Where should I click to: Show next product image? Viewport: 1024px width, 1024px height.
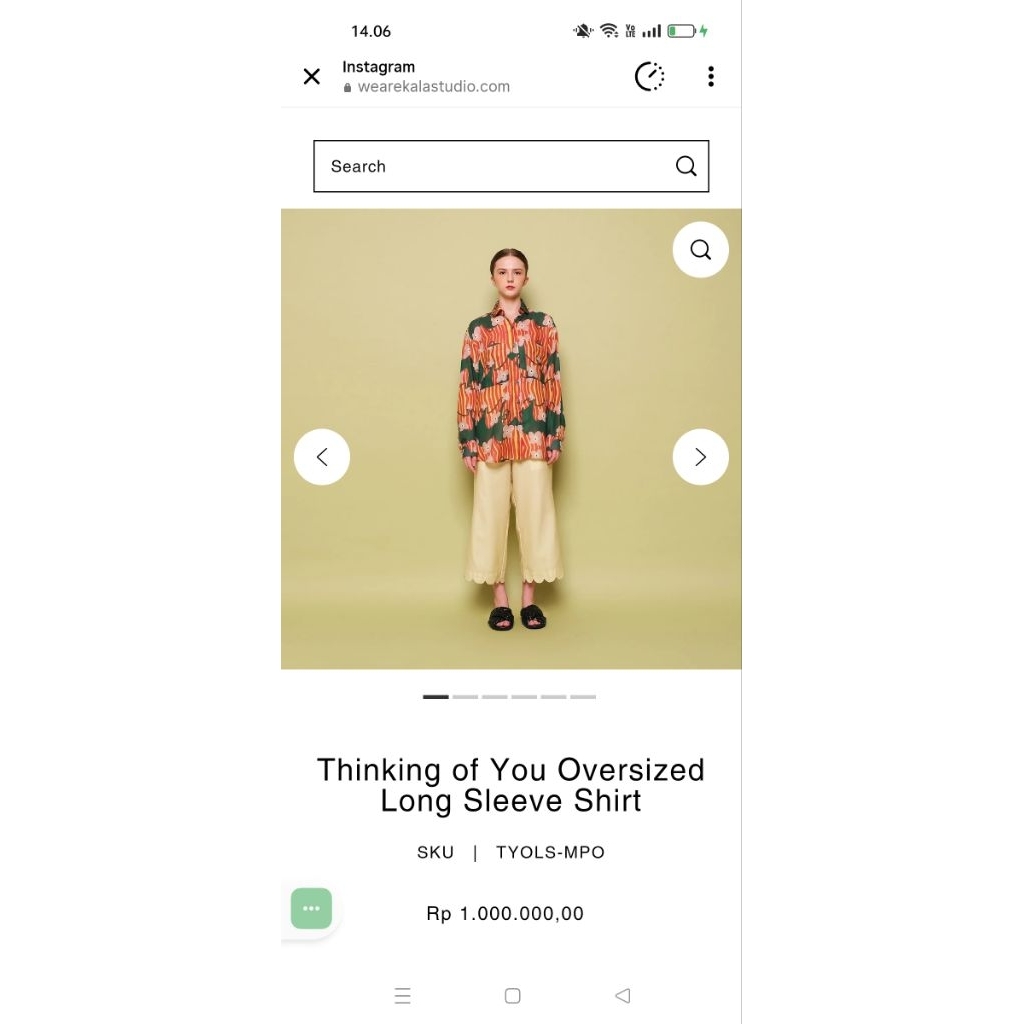[700, 456]
